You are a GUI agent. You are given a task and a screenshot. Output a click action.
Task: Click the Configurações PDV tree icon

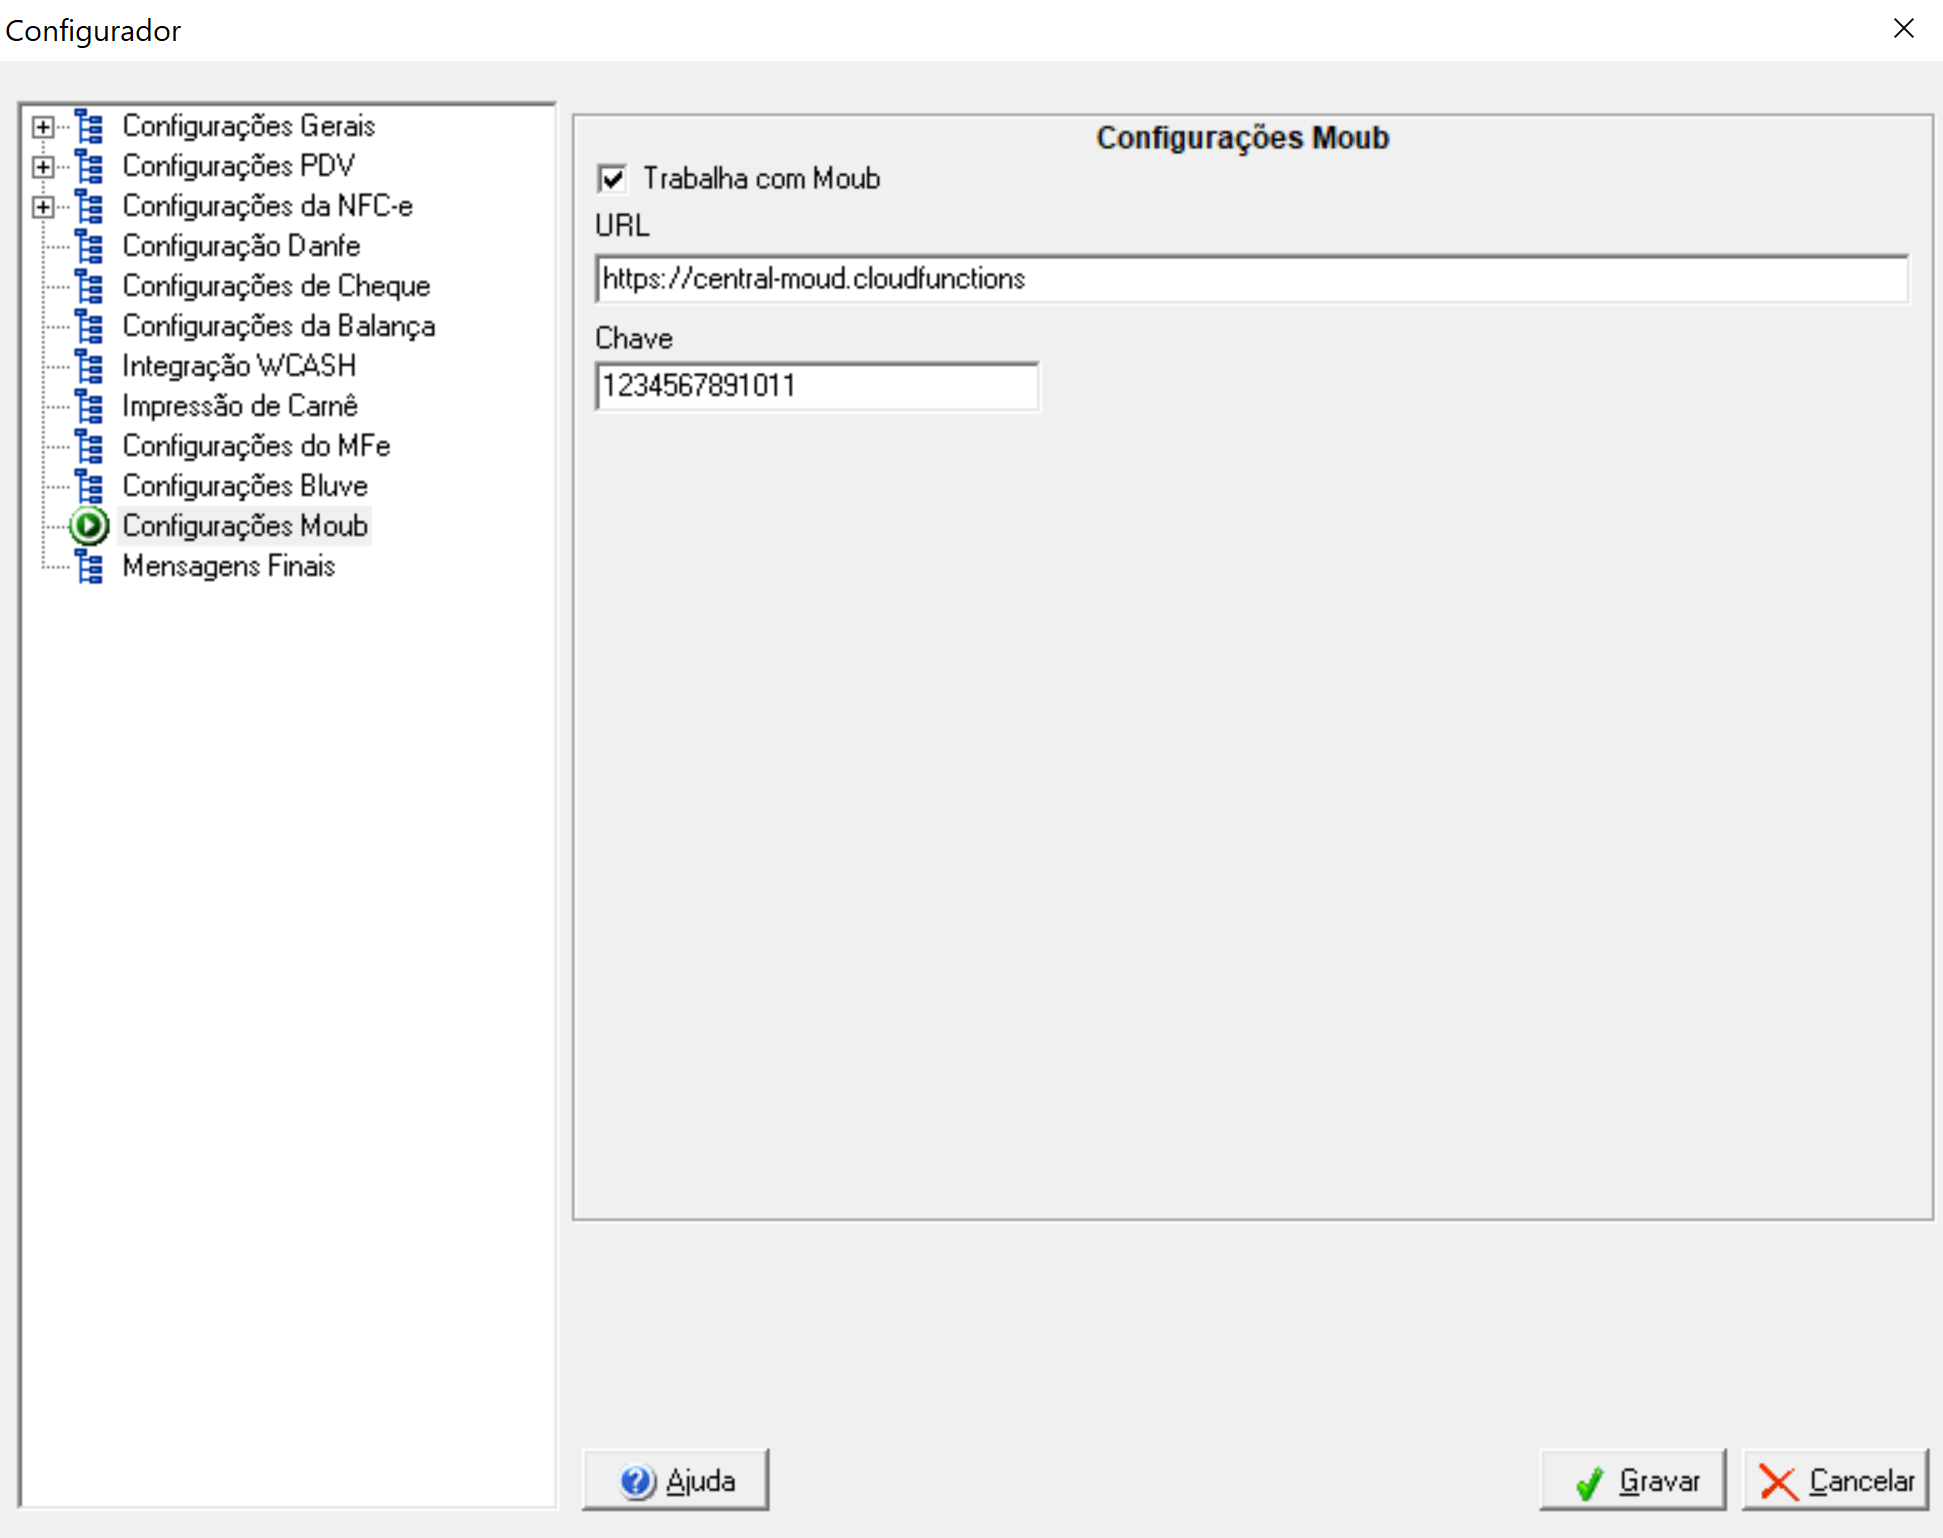click(89, 166)
